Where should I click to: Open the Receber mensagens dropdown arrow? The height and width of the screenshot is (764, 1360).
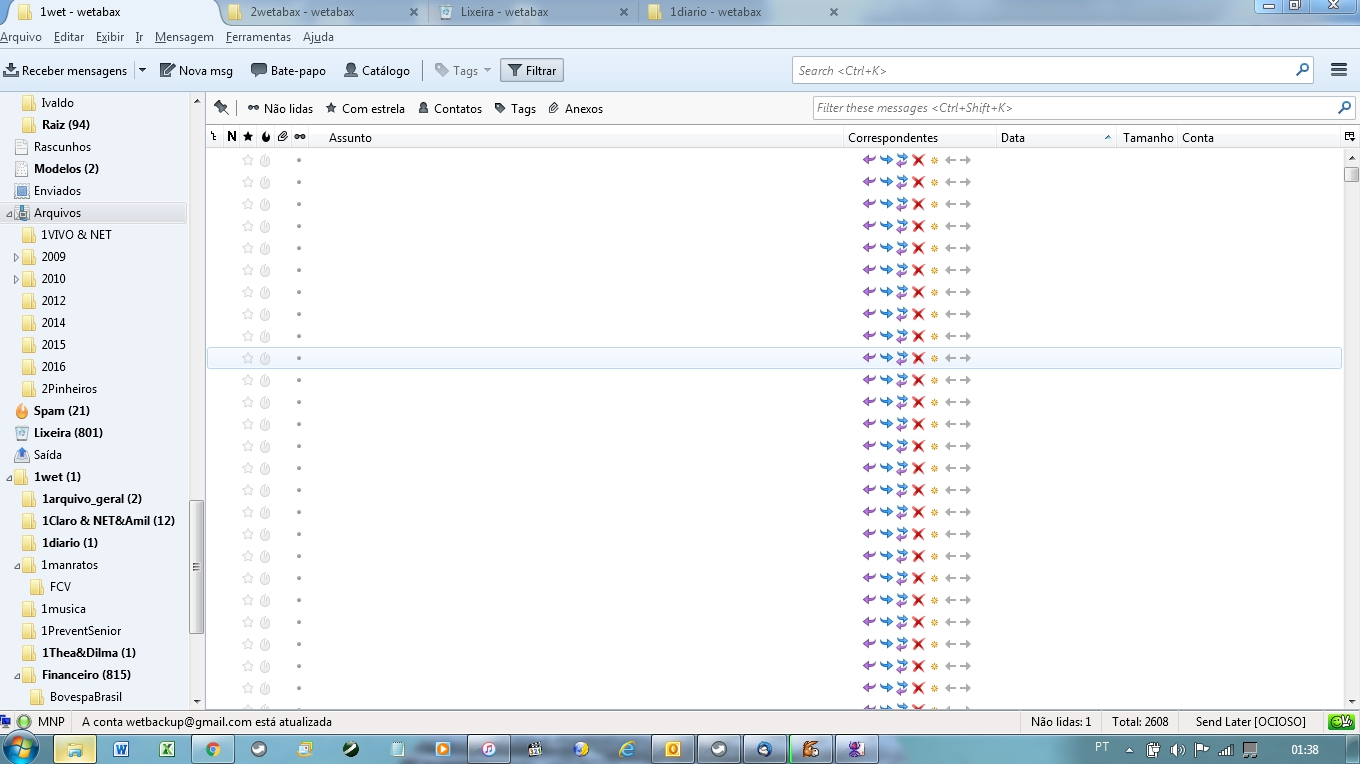pyautogui.click(x=142, y=71)
